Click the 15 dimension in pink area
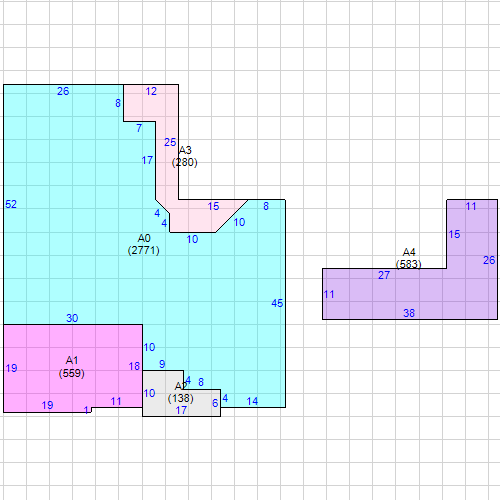 [x=213, y=206]
